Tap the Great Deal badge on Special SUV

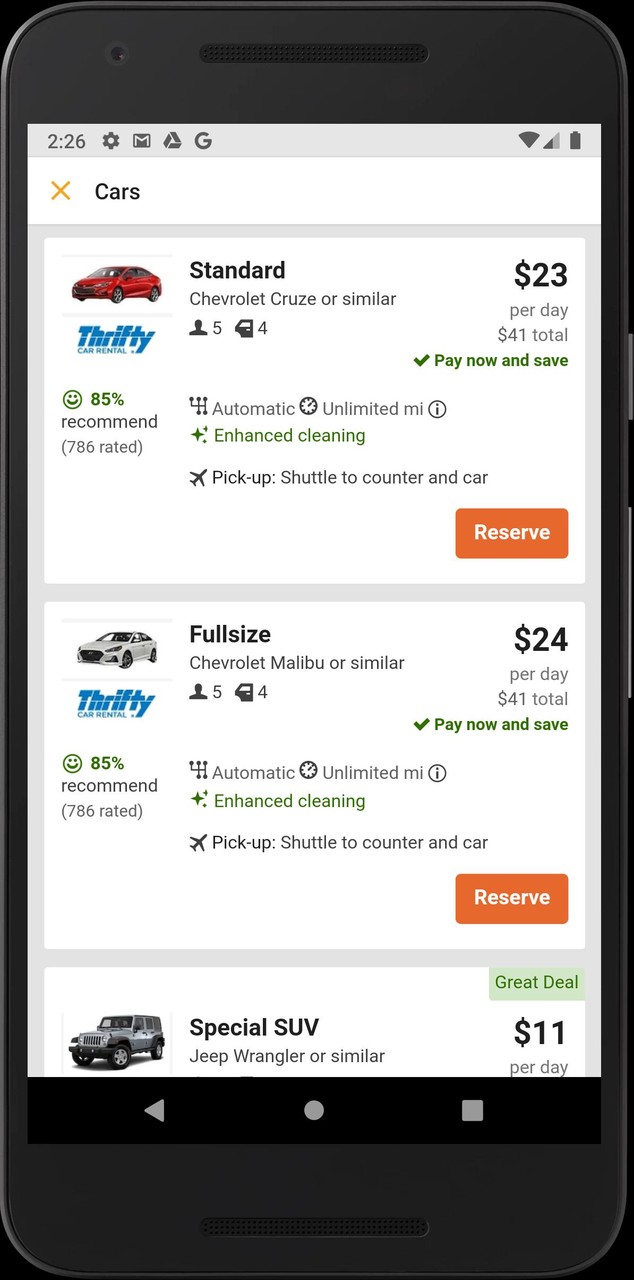tap(536, 983)
